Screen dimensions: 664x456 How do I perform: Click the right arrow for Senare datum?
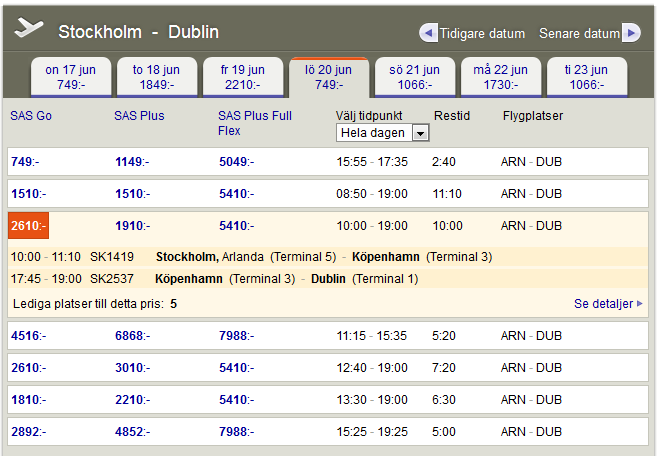pos(631,33)
